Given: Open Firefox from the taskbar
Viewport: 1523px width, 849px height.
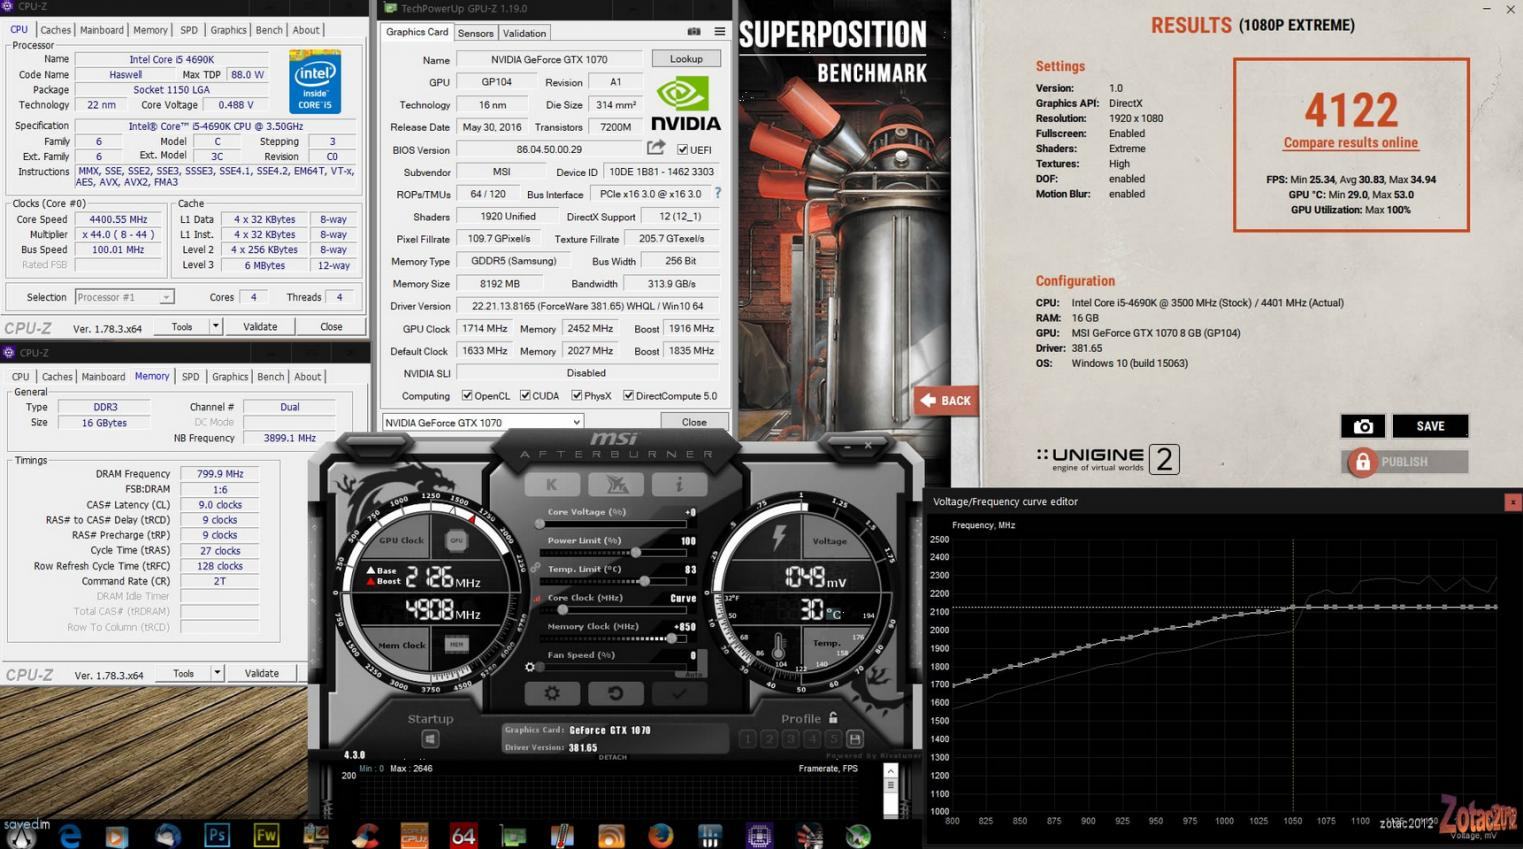Looking at the screenshot, I should (660, 835).
